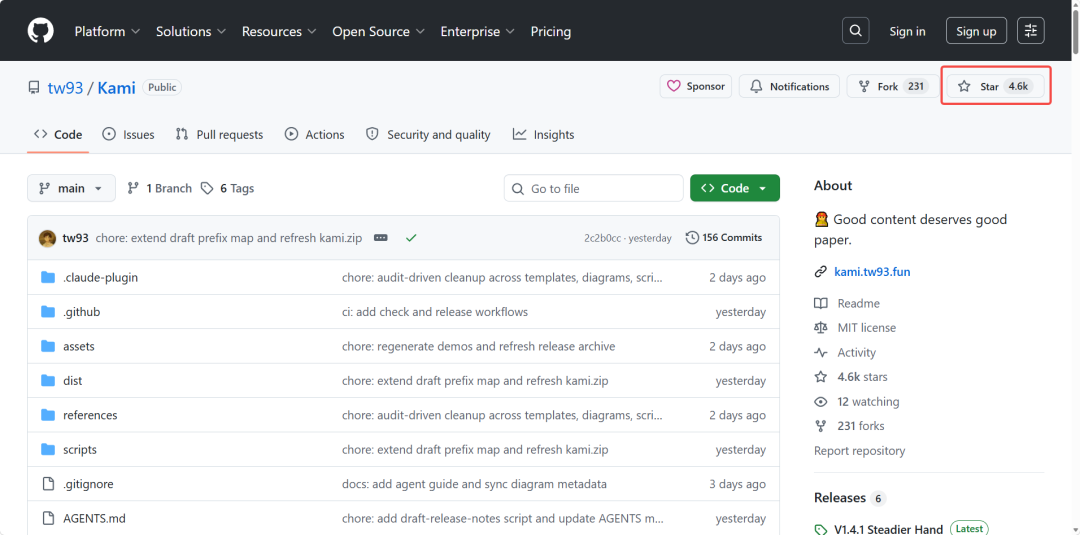Open V1.4.1 Steadier Hand release
Image resolution: width=1080 pixels, height=535 pixels.
[888, 529]
